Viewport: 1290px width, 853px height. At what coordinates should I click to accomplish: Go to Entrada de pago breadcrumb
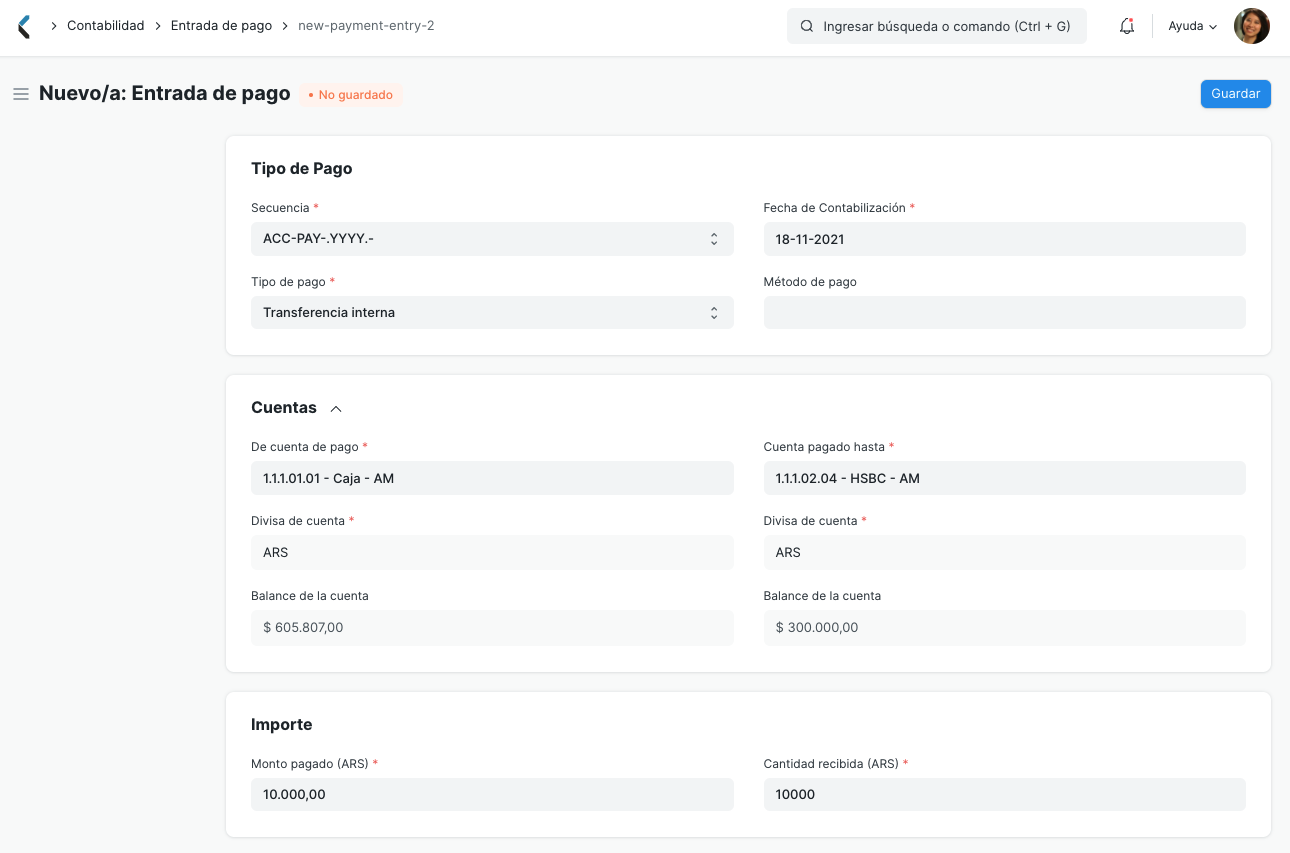221,26
